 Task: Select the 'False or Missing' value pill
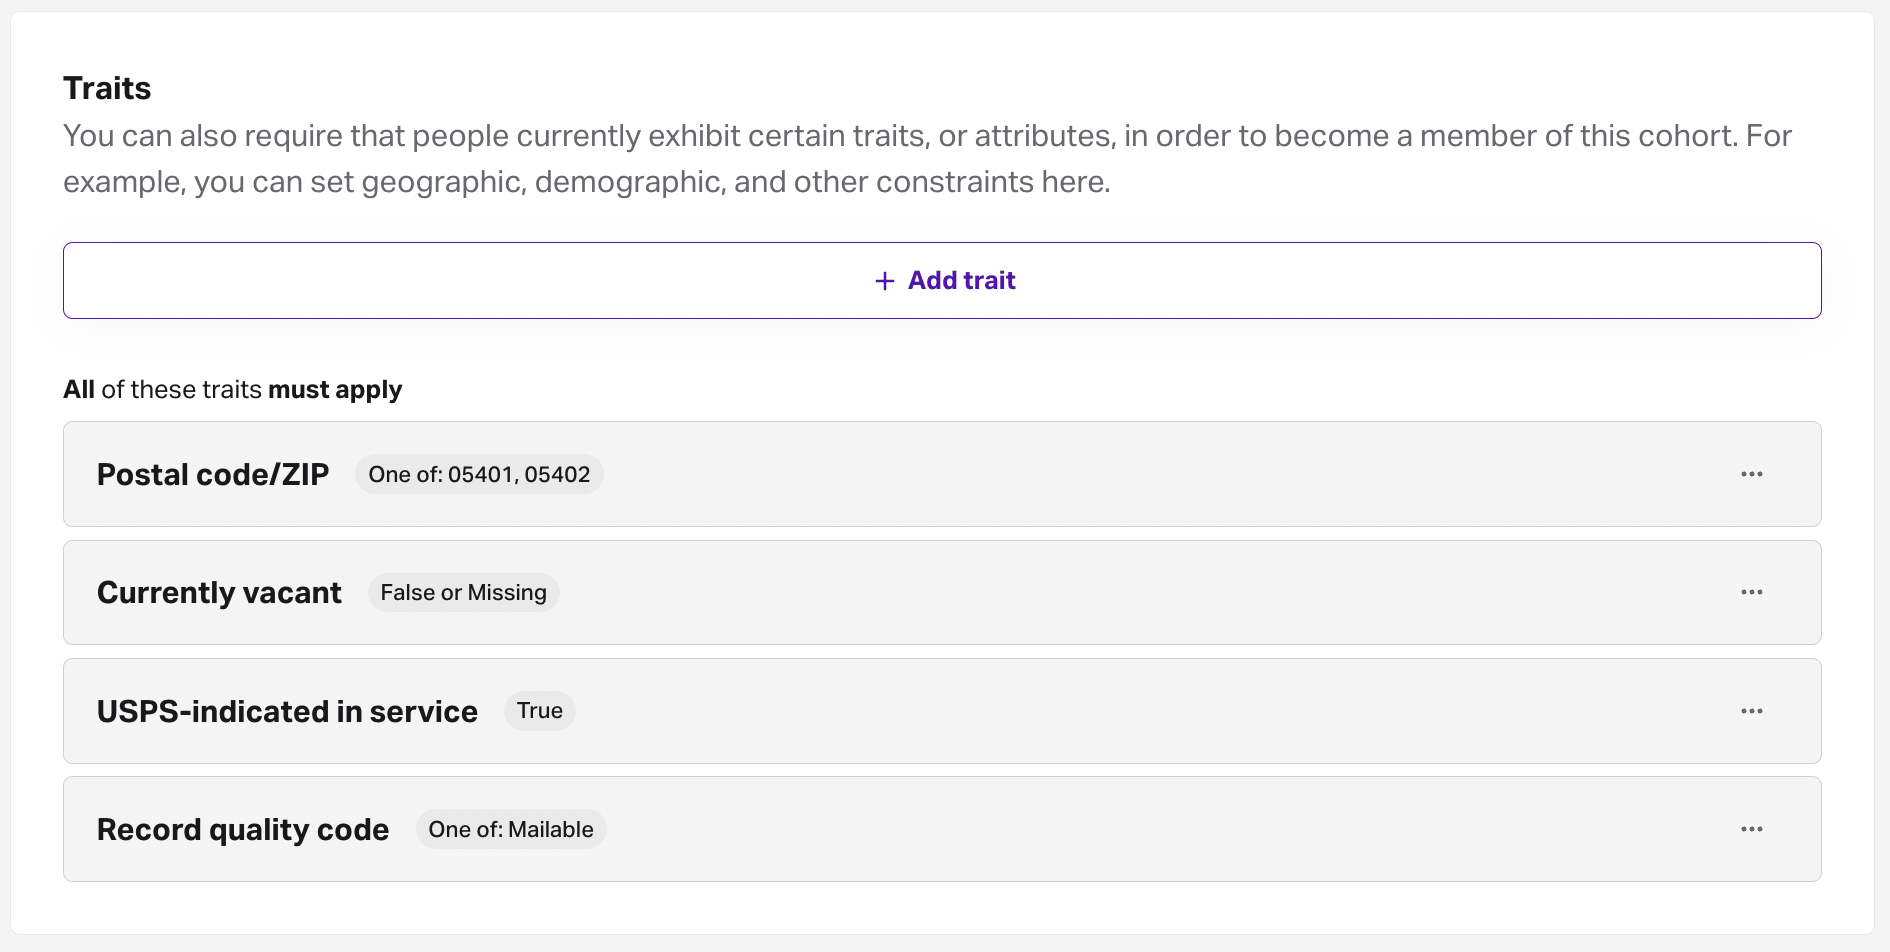tap(463, 592)
